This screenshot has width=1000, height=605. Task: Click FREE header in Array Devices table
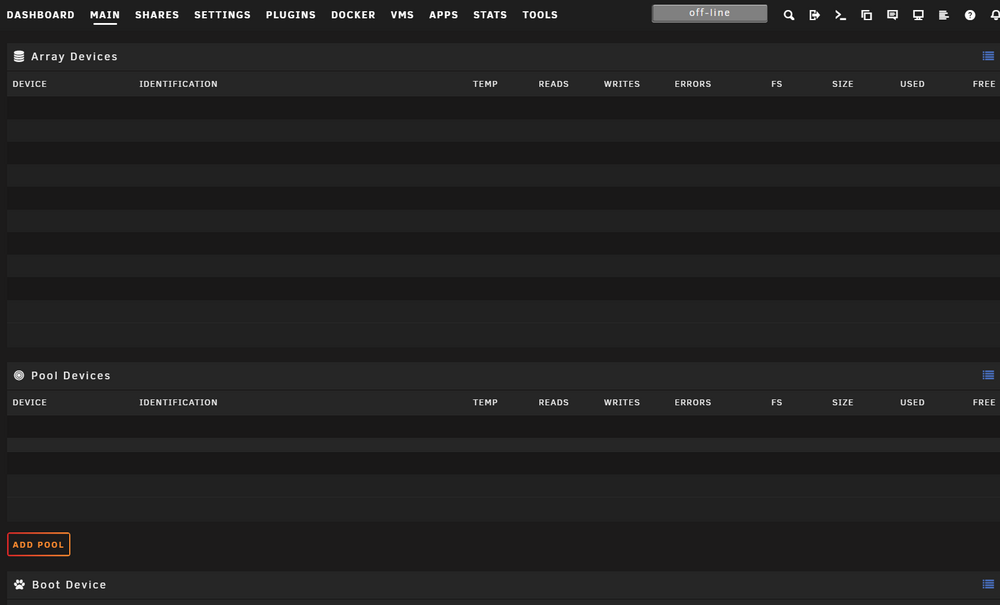[x=984, y=84]
